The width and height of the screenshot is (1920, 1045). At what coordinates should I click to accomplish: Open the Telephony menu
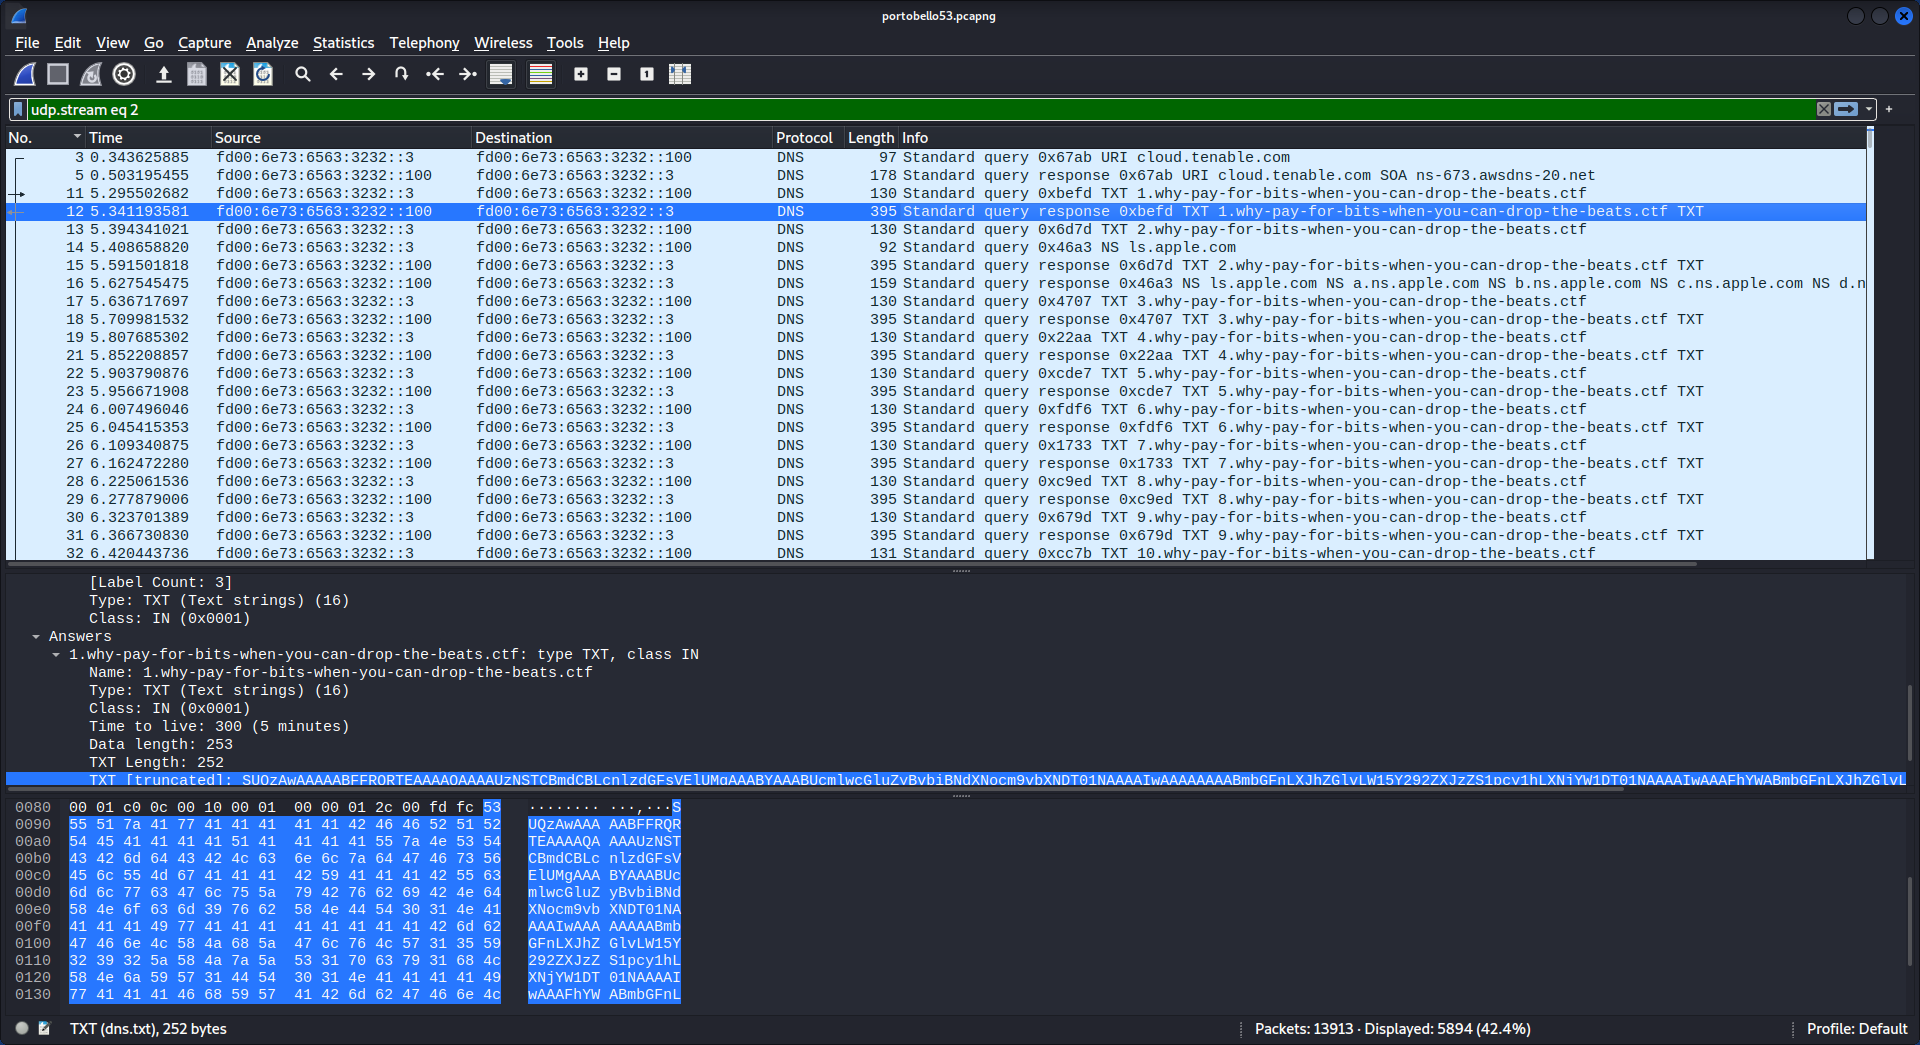pyautogui.click(x=424, y=43)
